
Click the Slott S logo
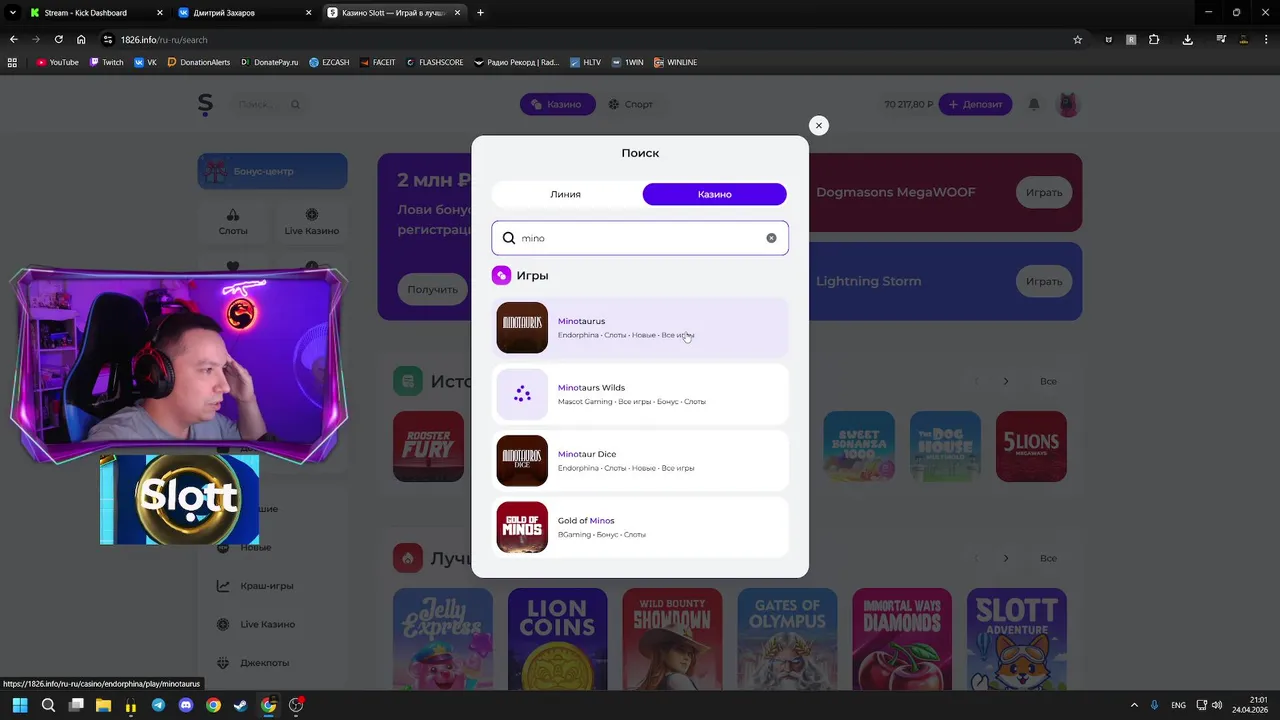[205, 104]
